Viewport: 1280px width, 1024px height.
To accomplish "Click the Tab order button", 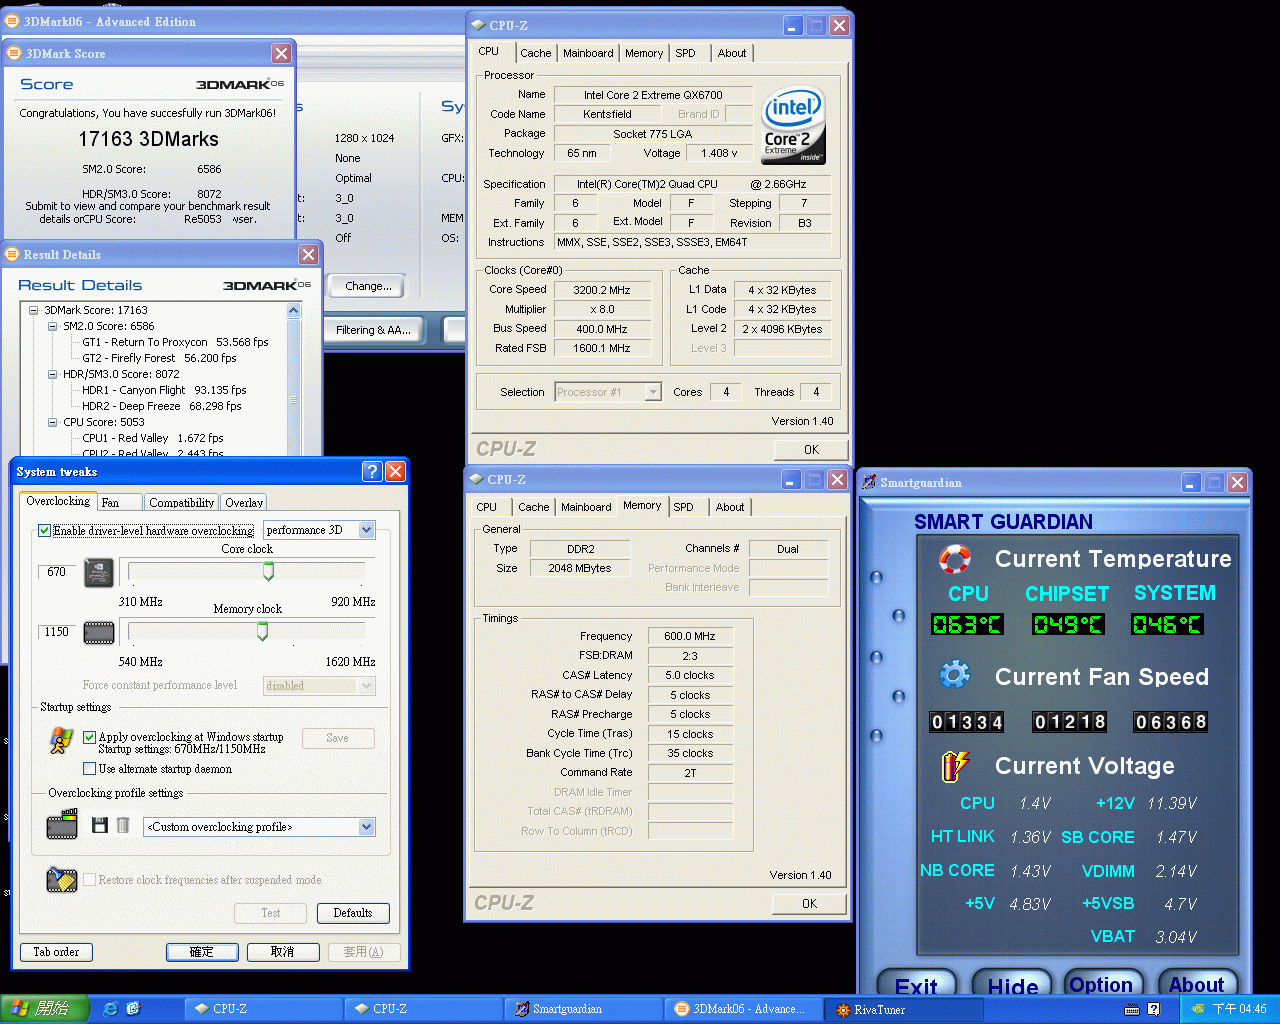I will coord(56,952).
